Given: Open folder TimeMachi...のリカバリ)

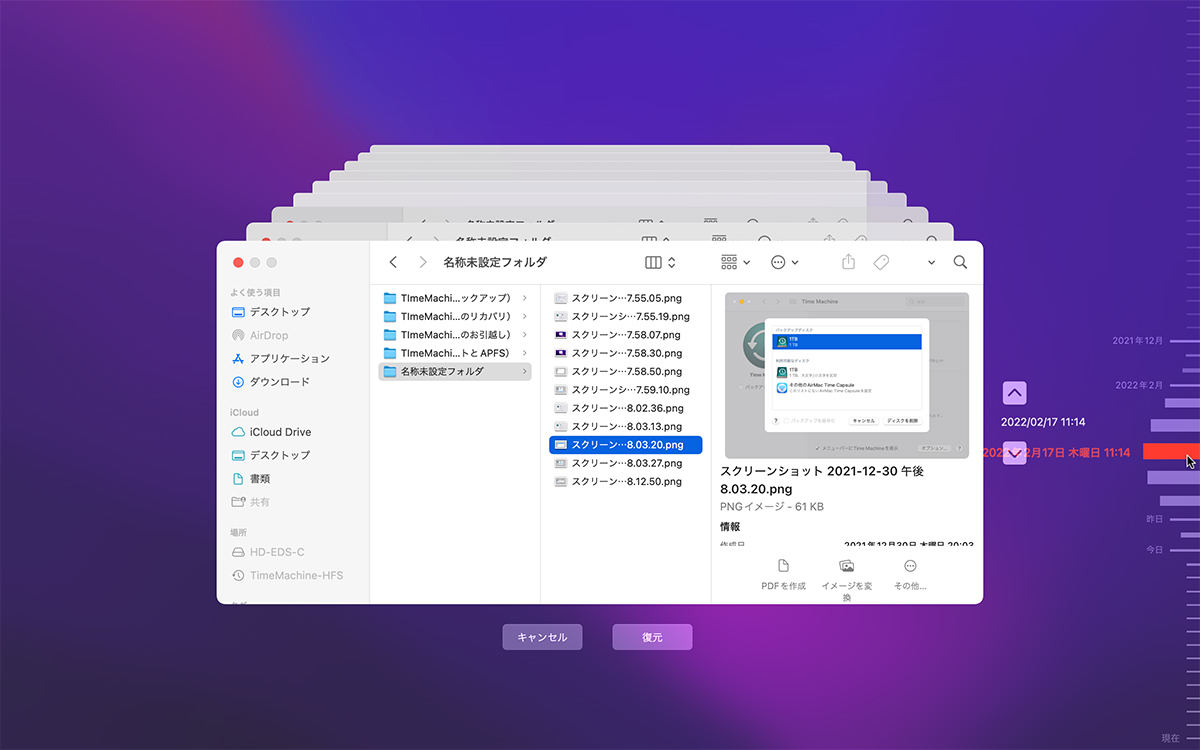Looking at the screenshot, I should coord(455,316).
